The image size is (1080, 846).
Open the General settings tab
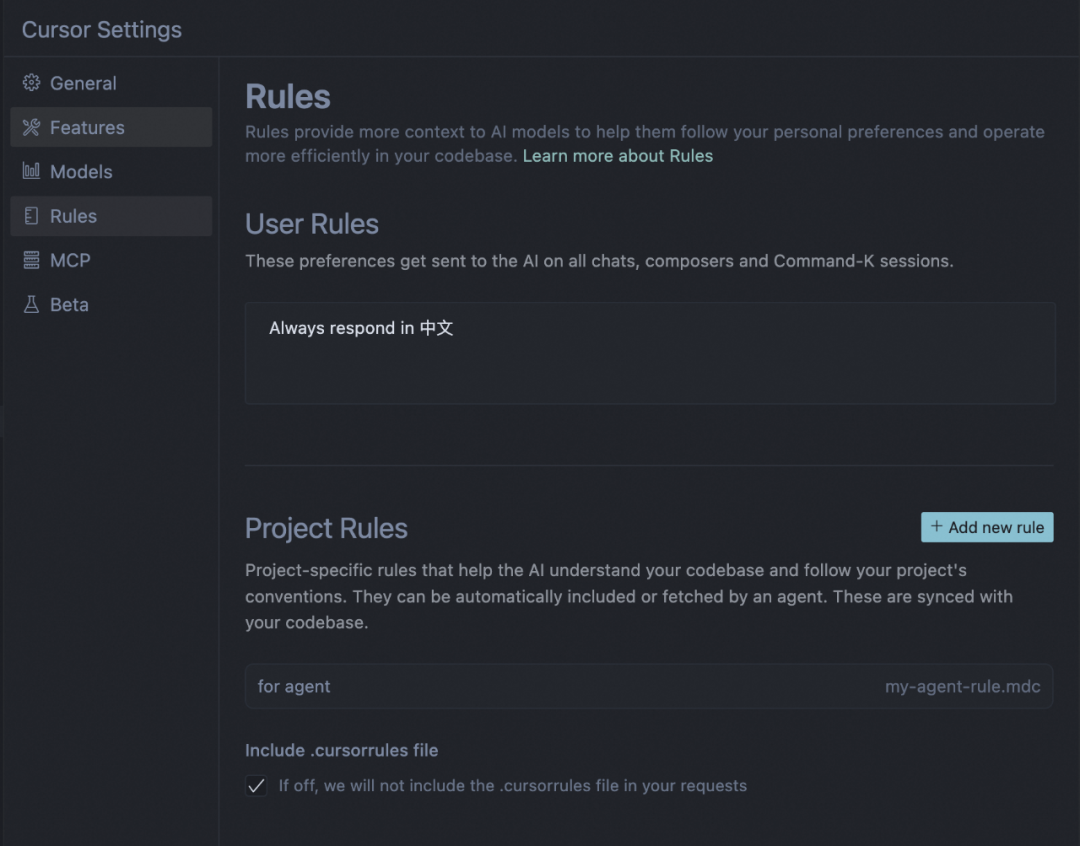[x=83, y=83]
